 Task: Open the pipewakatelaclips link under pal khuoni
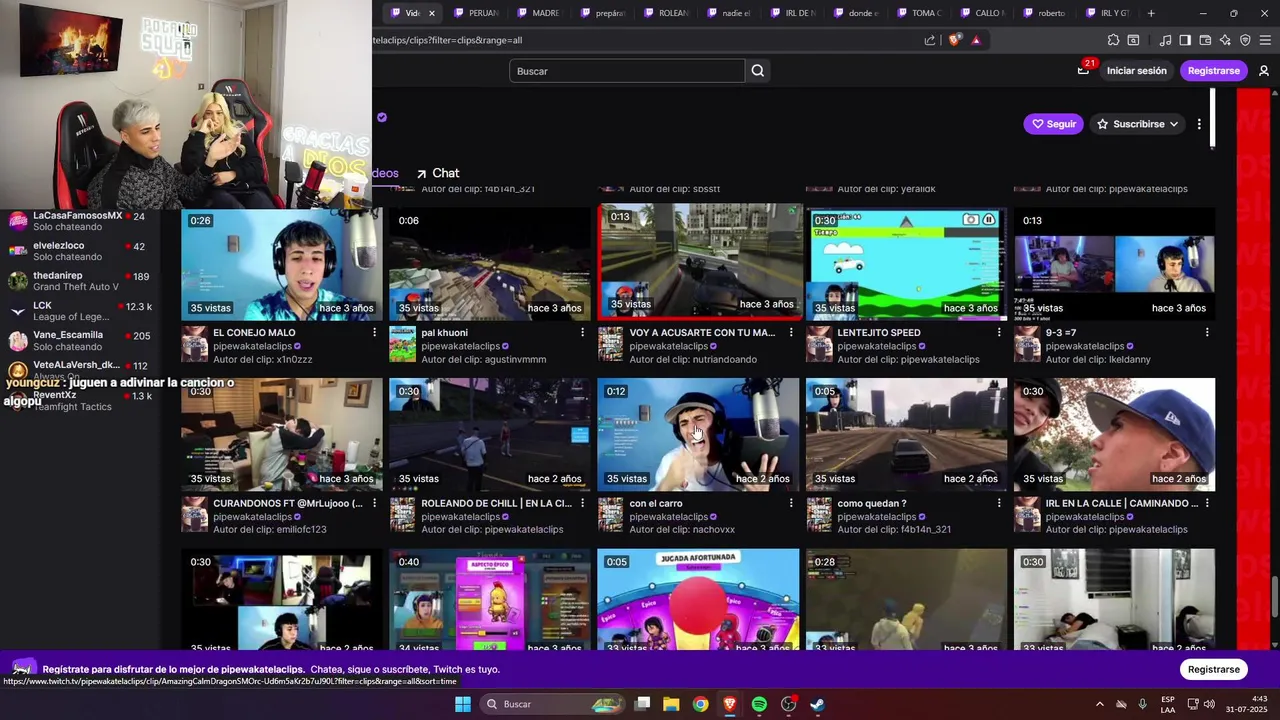461,346
